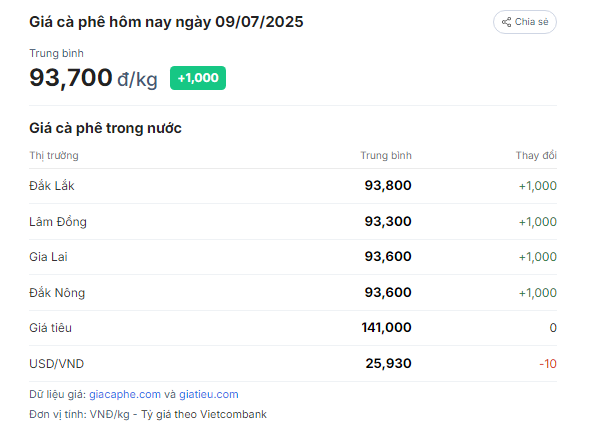
Task: Click the red -10 USD/VND change
Action: click(548, 364)
